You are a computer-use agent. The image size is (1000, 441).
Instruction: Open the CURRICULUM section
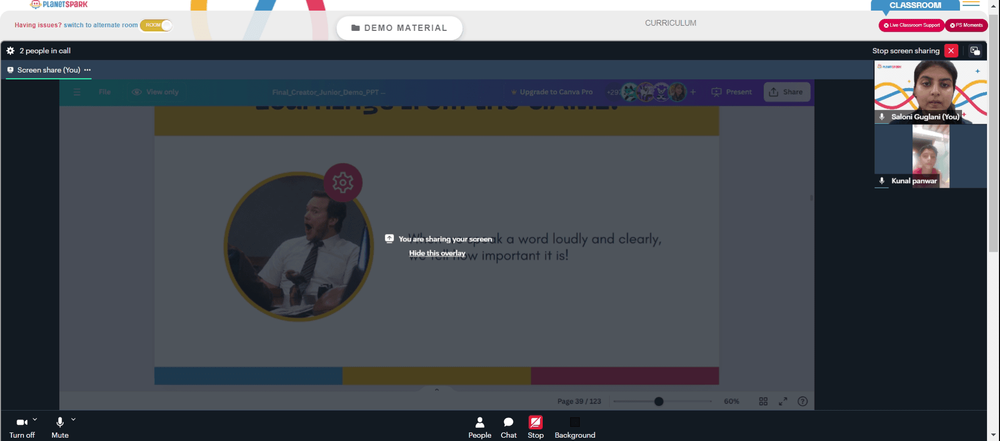pos(670,23)
